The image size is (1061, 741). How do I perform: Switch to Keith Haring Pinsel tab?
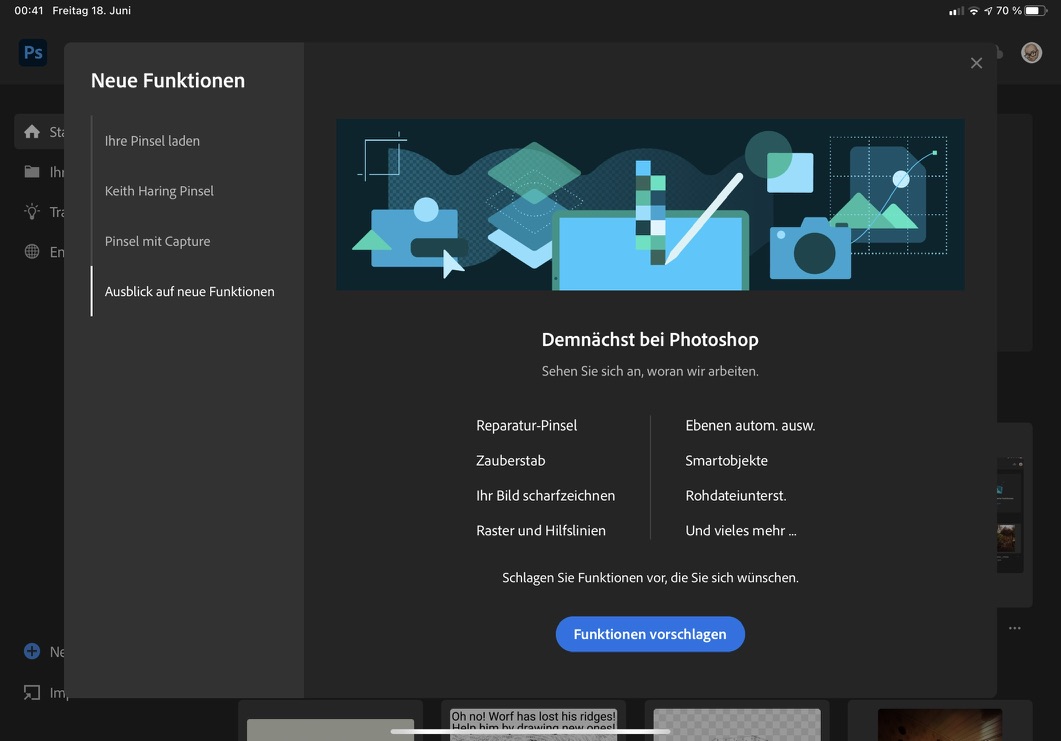159,191
